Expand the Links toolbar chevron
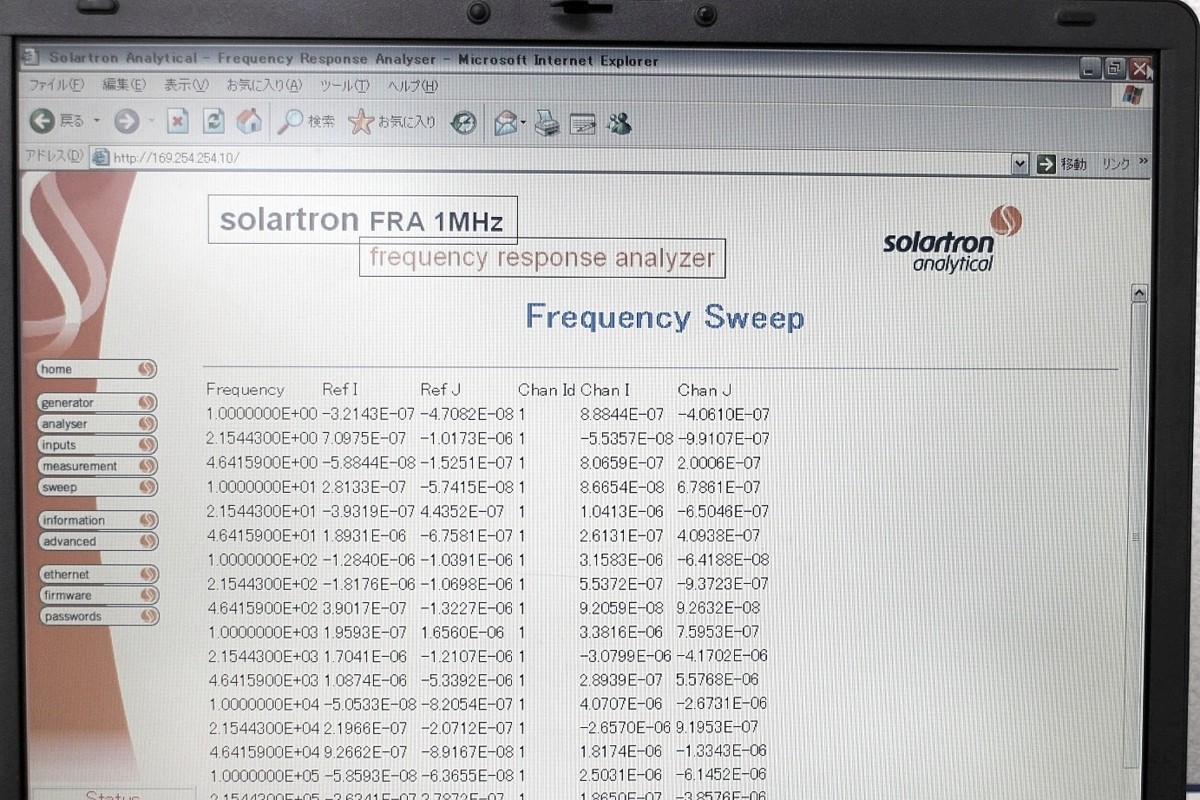The width and height of the screenshot is (1200, 800). pyautogui.click(x=1143, y=161)
